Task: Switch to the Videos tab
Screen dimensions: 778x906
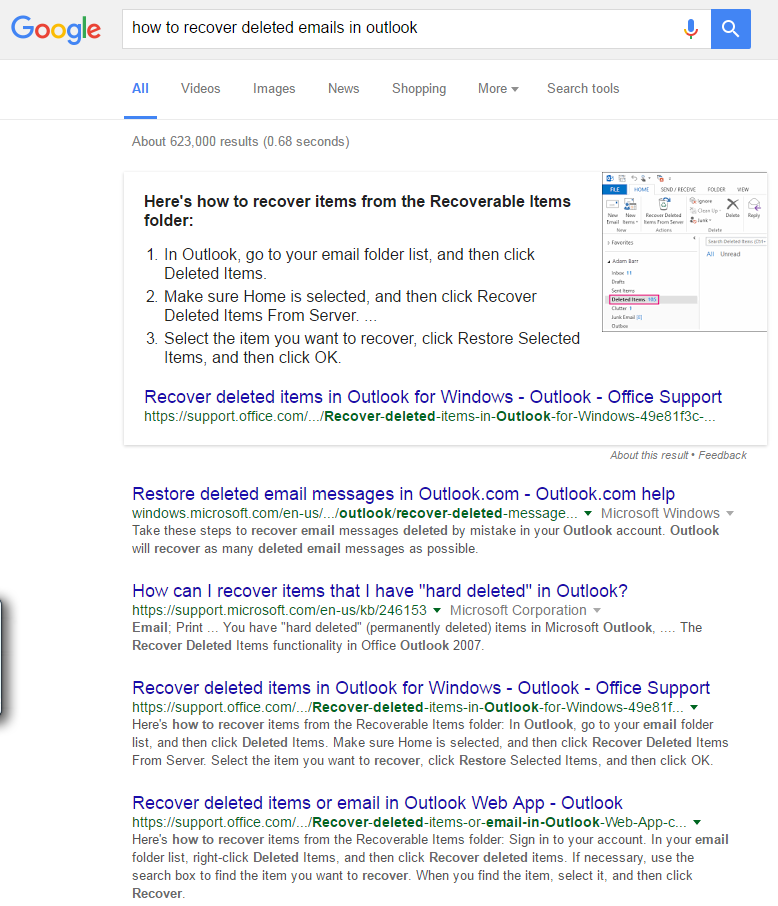Action: coord(201,88)
